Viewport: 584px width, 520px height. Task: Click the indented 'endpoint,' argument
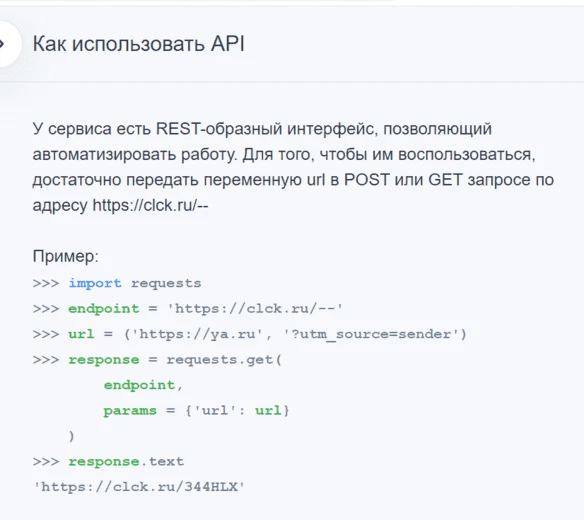click(143, 385)
